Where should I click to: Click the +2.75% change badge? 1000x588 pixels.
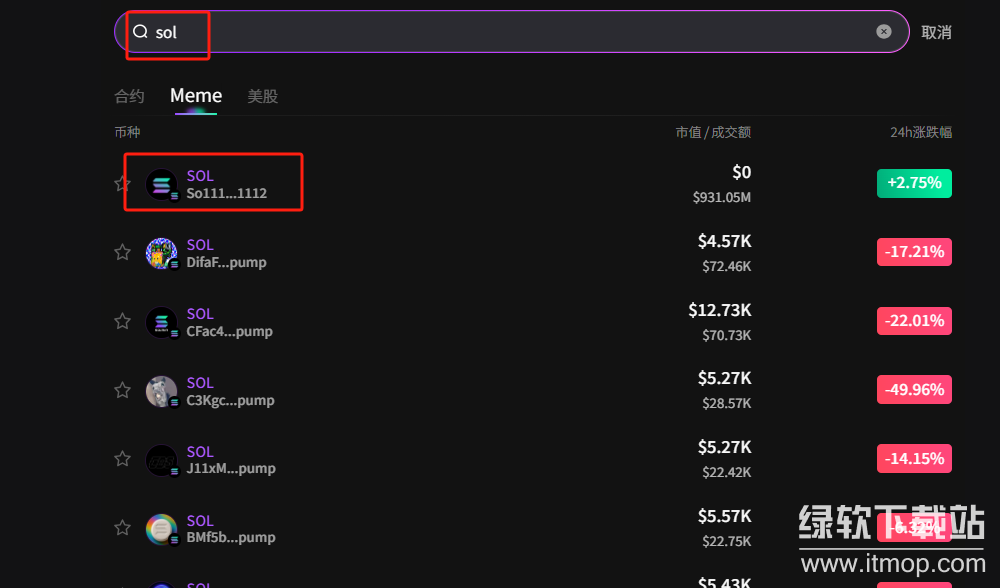coord(914,183)
